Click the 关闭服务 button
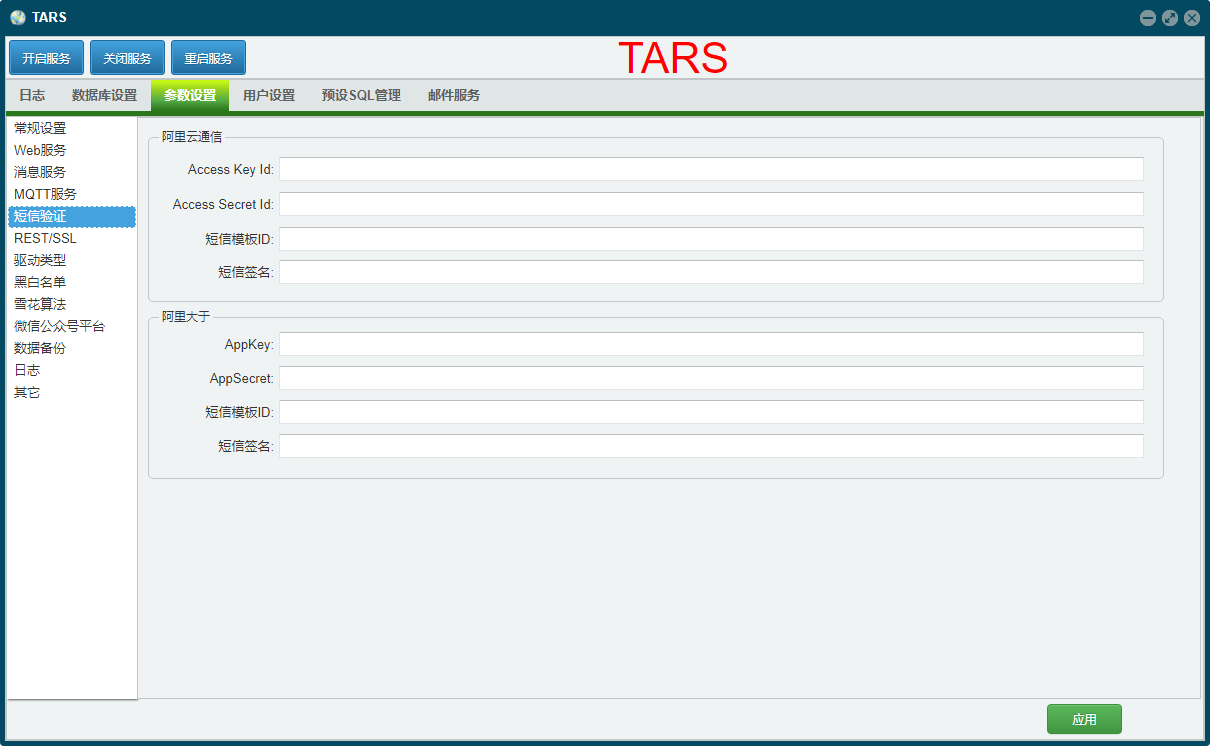This screenshot has height=746, width=1210. pos(127,58)
